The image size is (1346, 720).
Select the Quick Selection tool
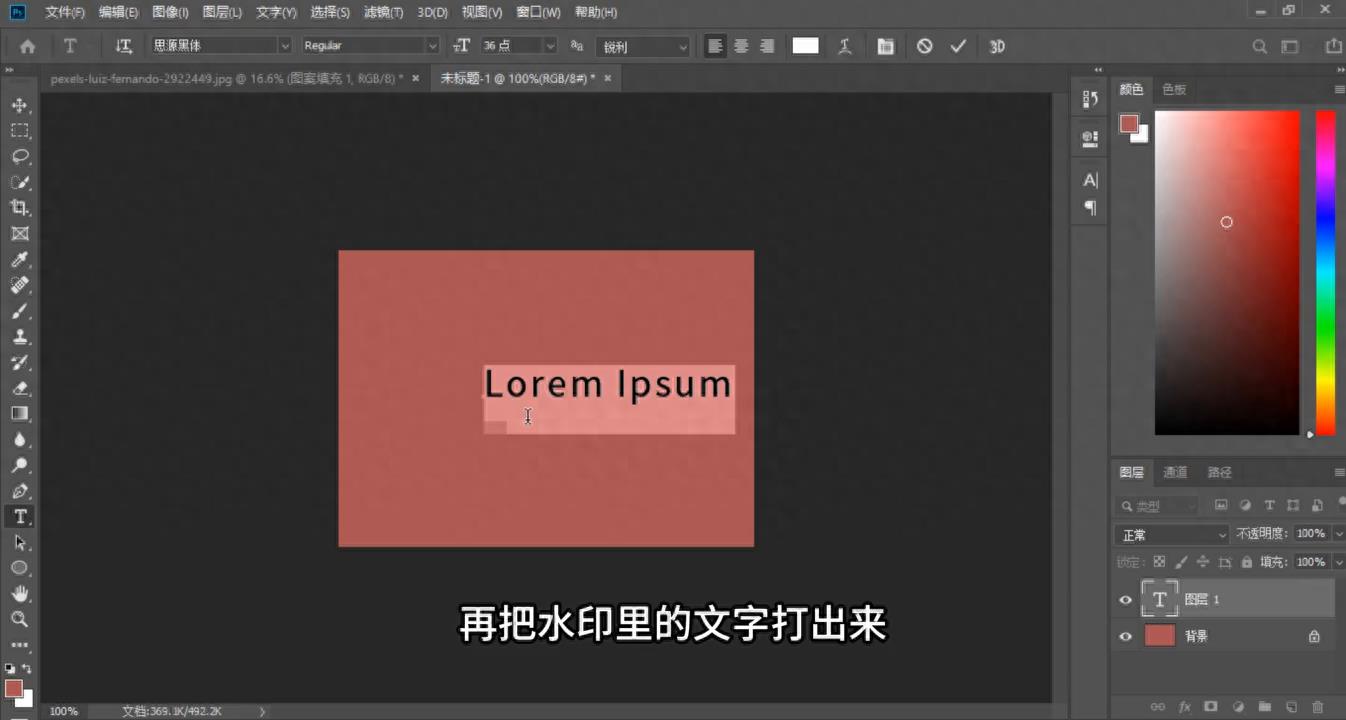19,182
